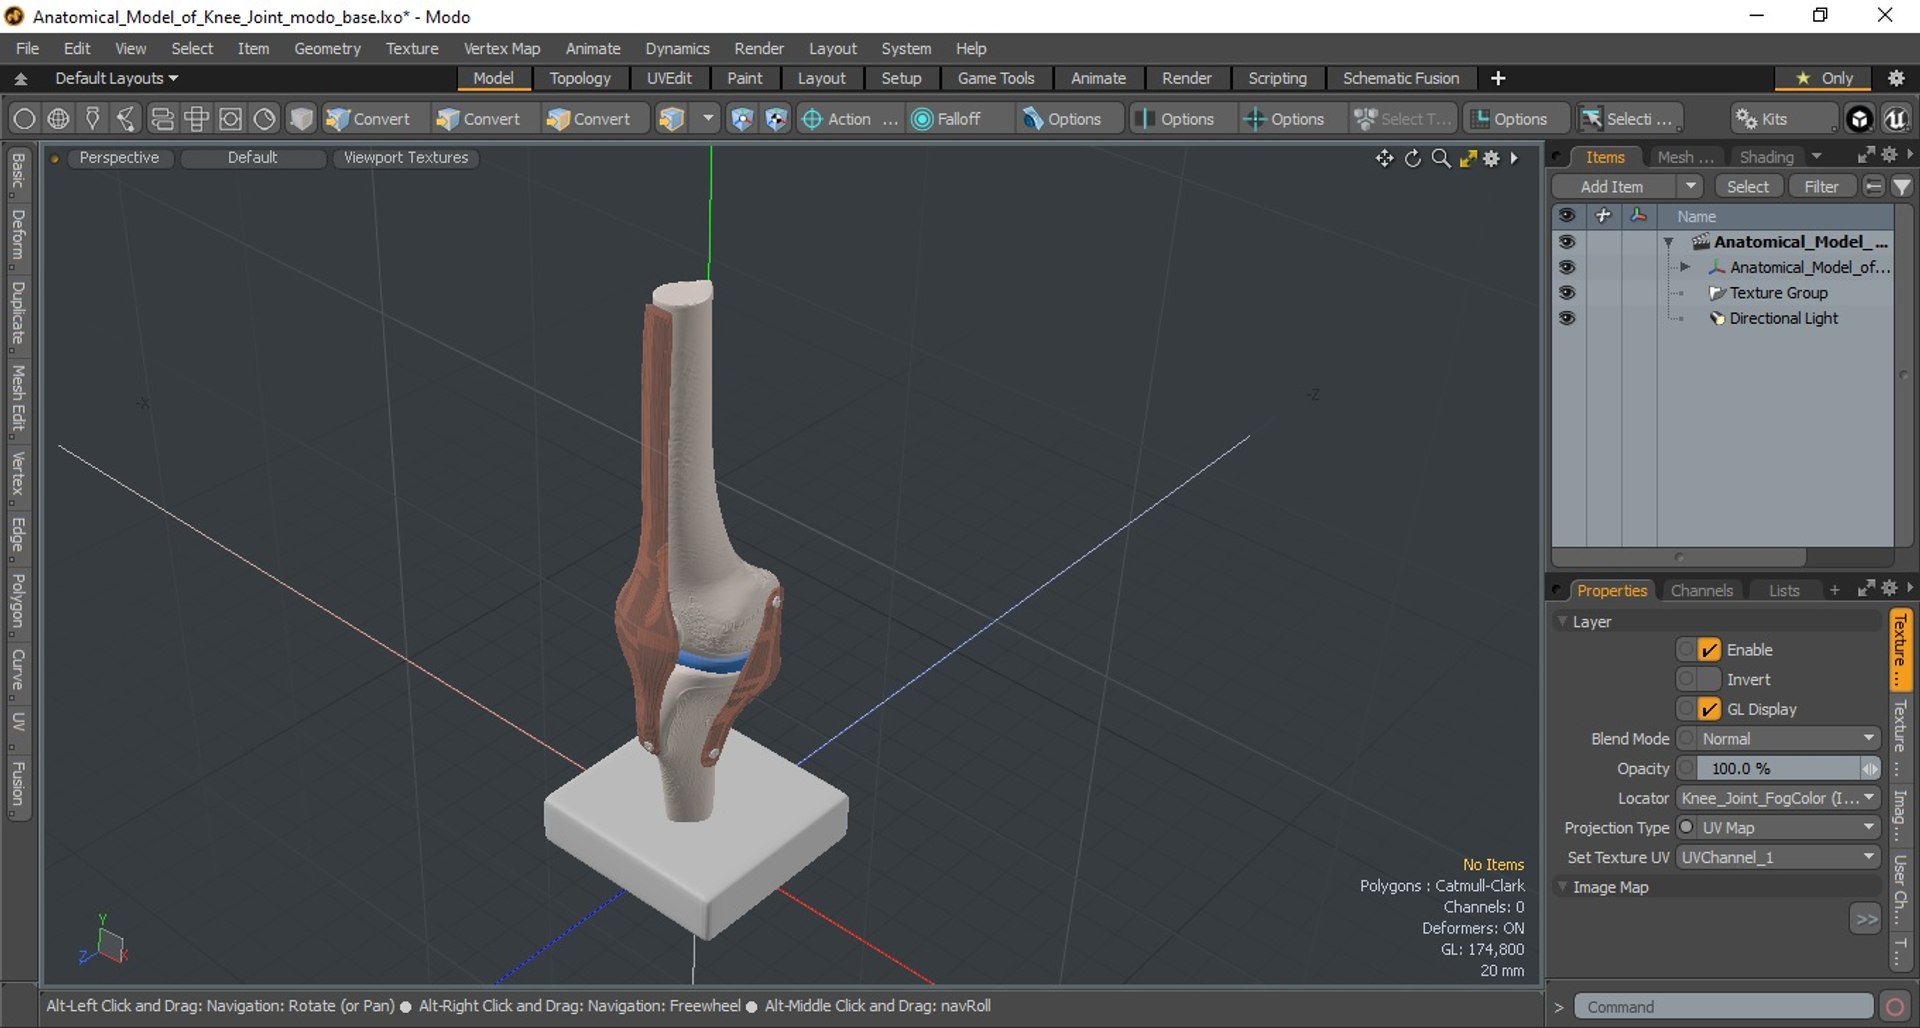This screenshot has height=1028, width=1920.
Task: Open the Projection Type UV Map dropdown
Action: click(x=1788, y=828)
